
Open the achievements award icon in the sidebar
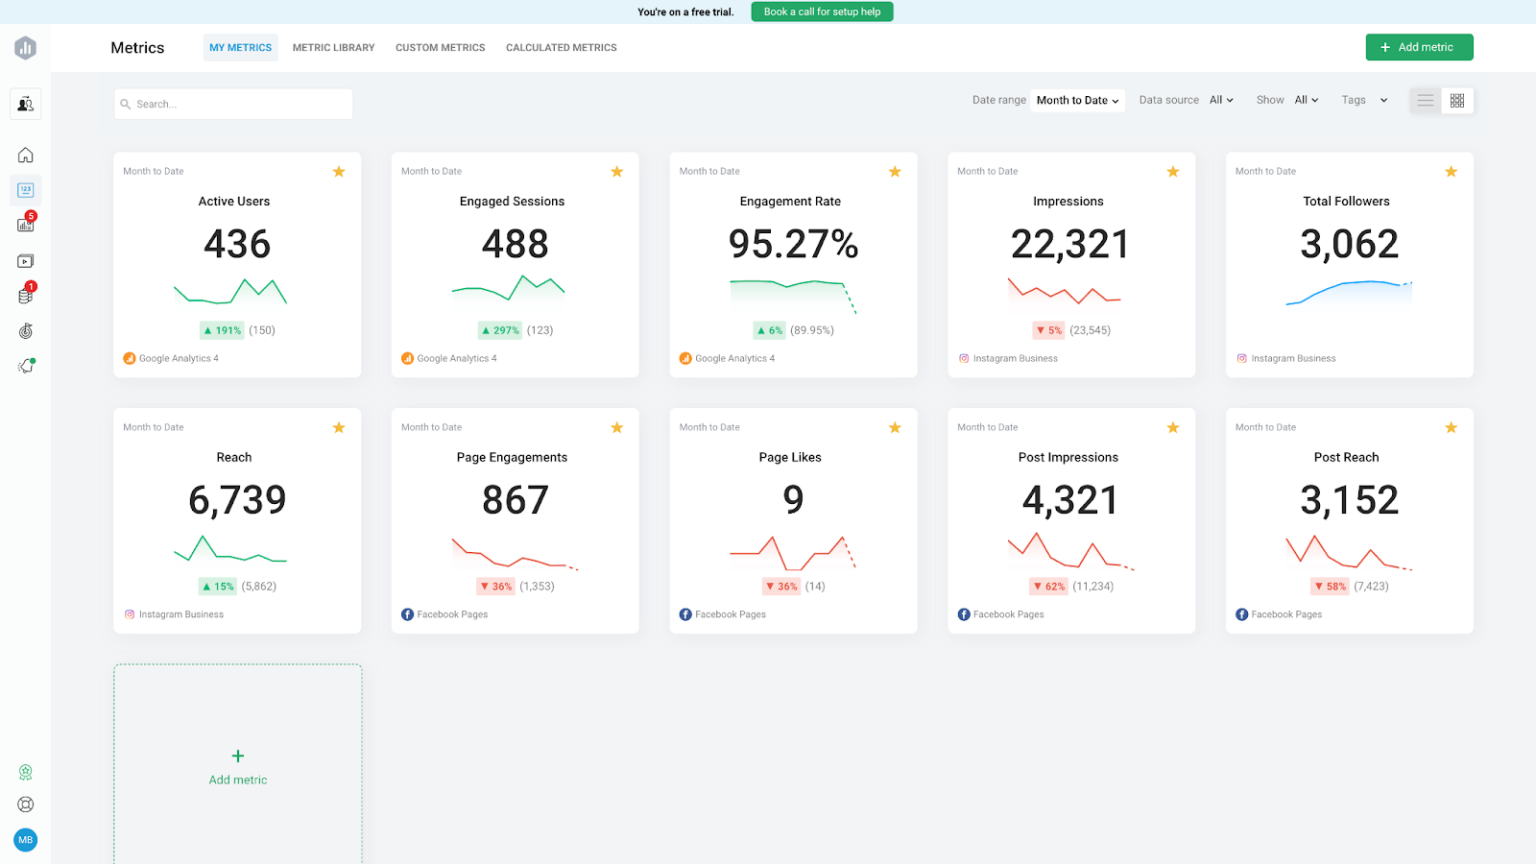(25, 772)
